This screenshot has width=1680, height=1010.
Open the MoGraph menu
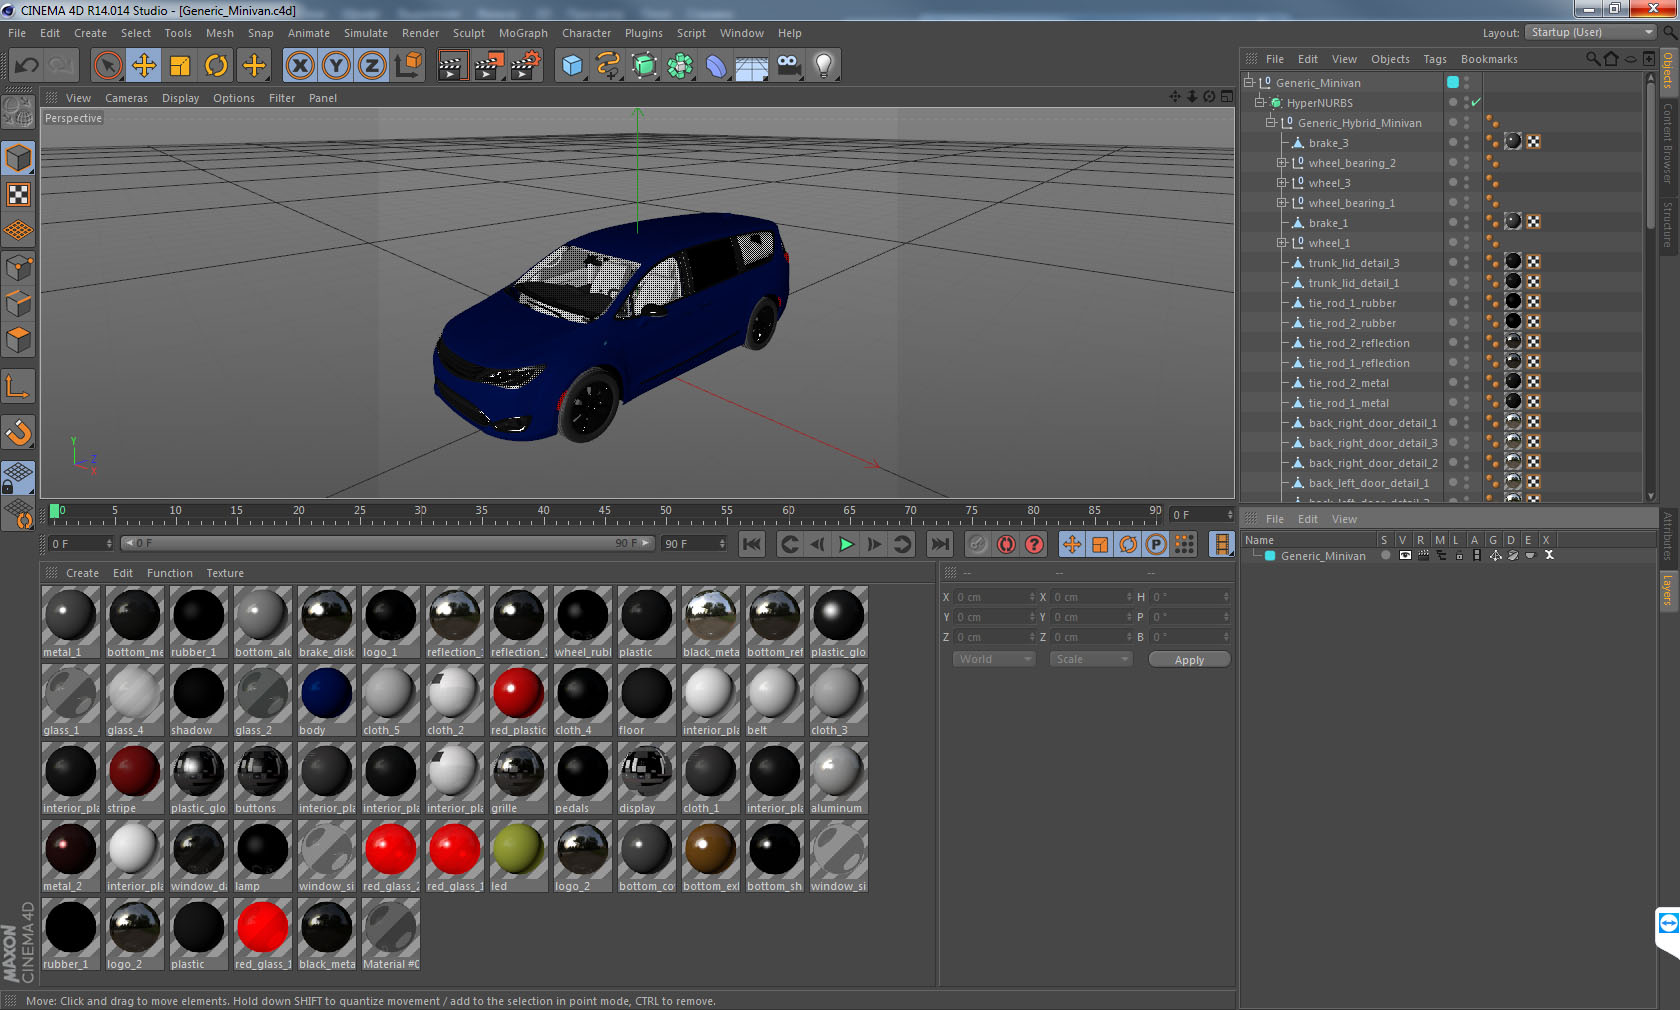(x=523, y=33)
